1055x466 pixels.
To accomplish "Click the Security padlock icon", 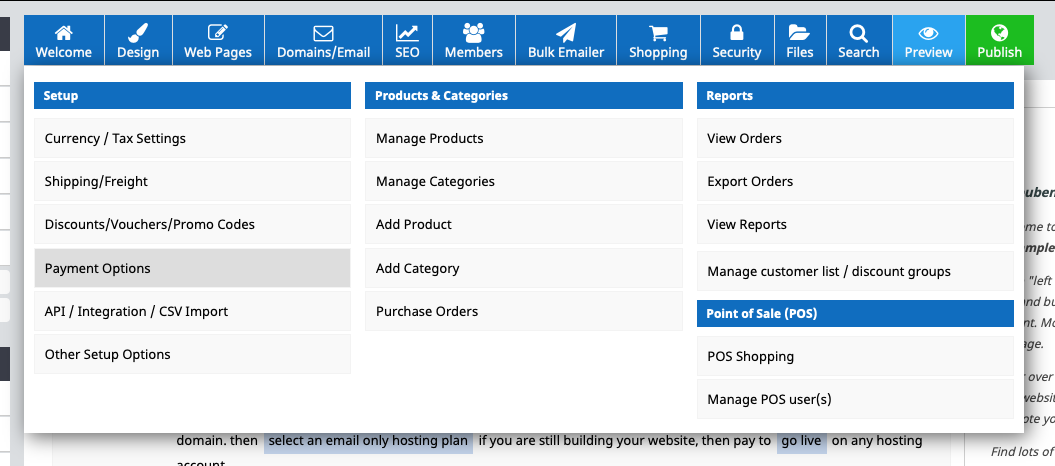I will (737, 33).
